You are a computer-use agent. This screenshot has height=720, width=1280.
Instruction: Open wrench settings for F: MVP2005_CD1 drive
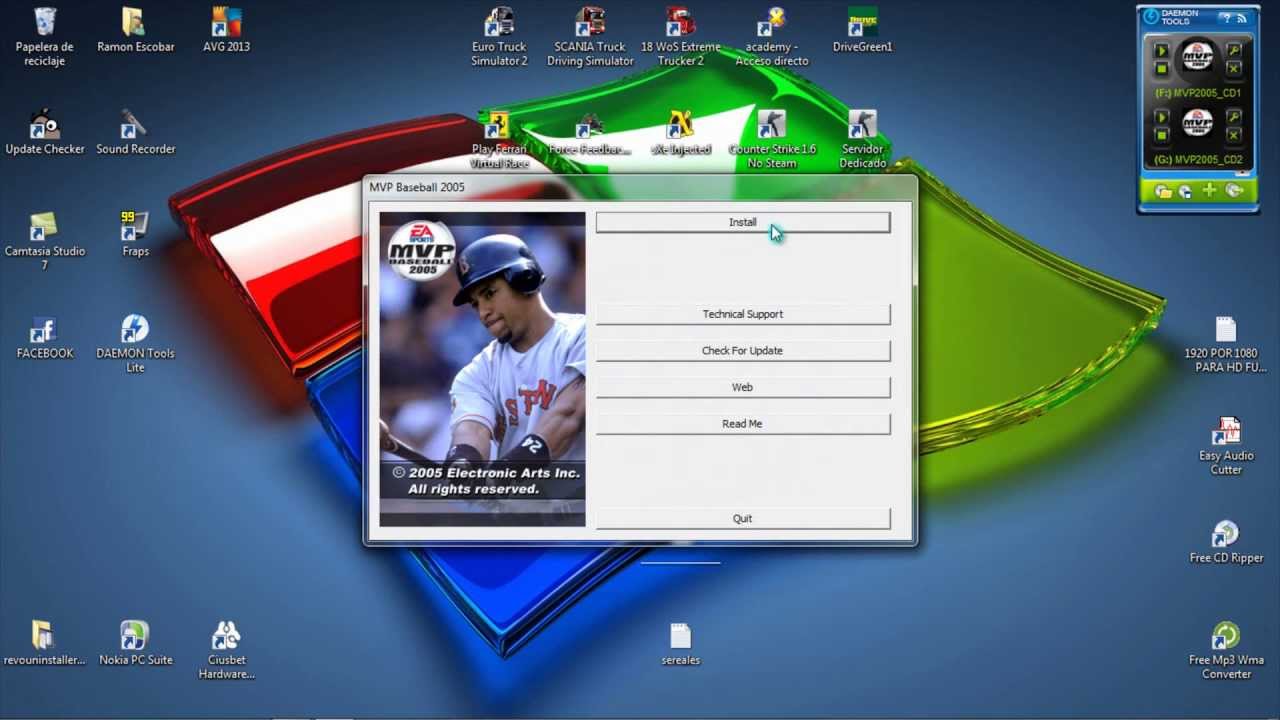click(x=1234, y=50)
